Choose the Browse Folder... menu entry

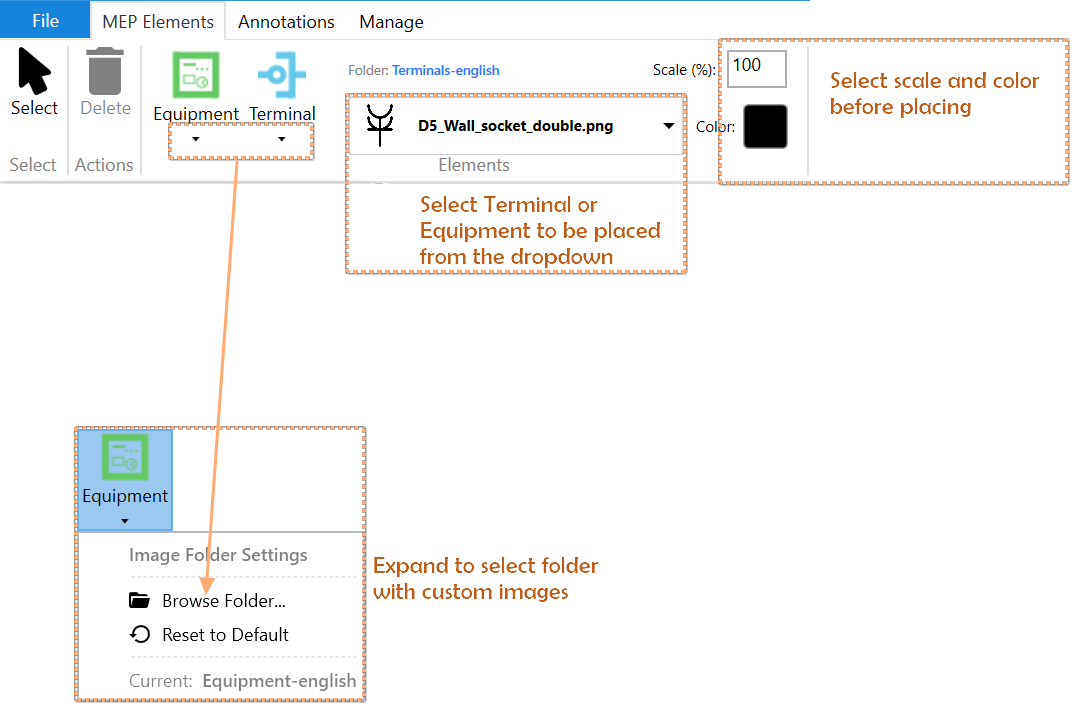coord(224,601)
